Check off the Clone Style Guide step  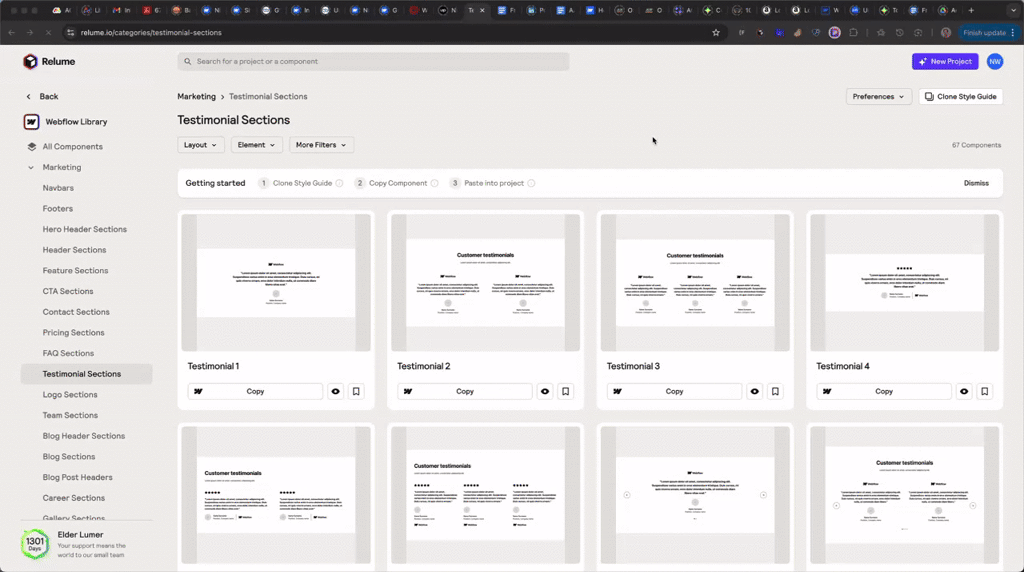click(x=339, y=183)
